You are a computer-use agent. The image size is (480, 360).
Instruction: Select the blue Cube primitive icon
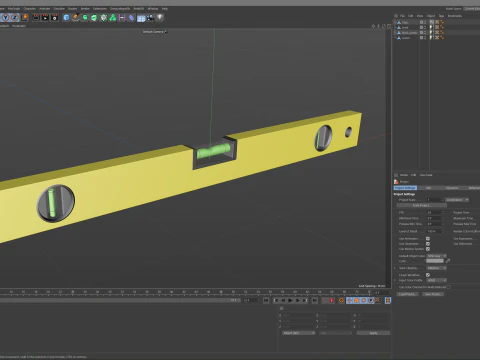click(66, 17)
